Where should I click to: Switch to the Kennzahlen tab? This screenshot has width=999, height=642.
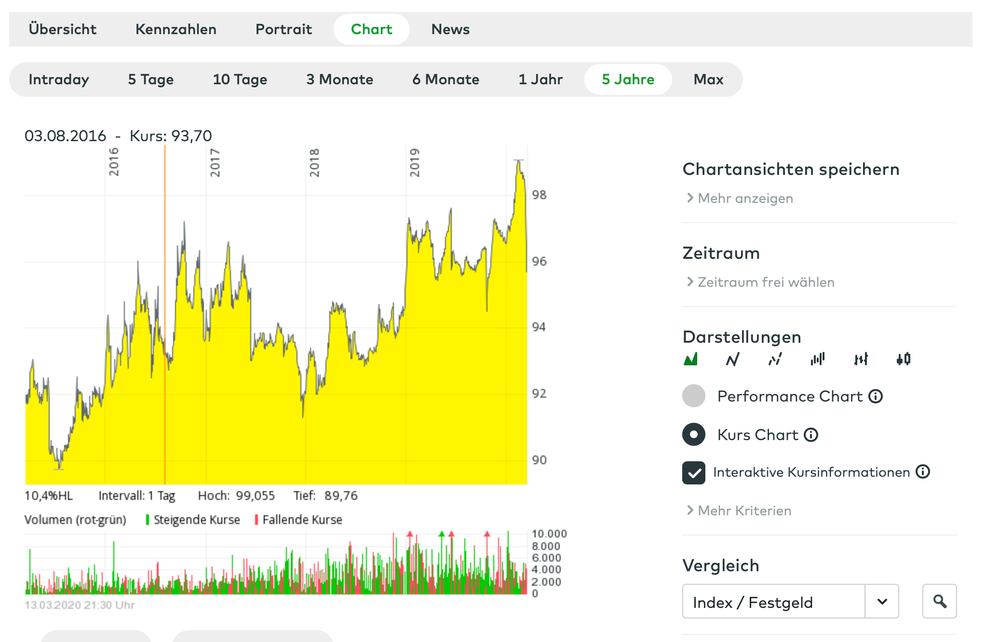tap(176, 29)
